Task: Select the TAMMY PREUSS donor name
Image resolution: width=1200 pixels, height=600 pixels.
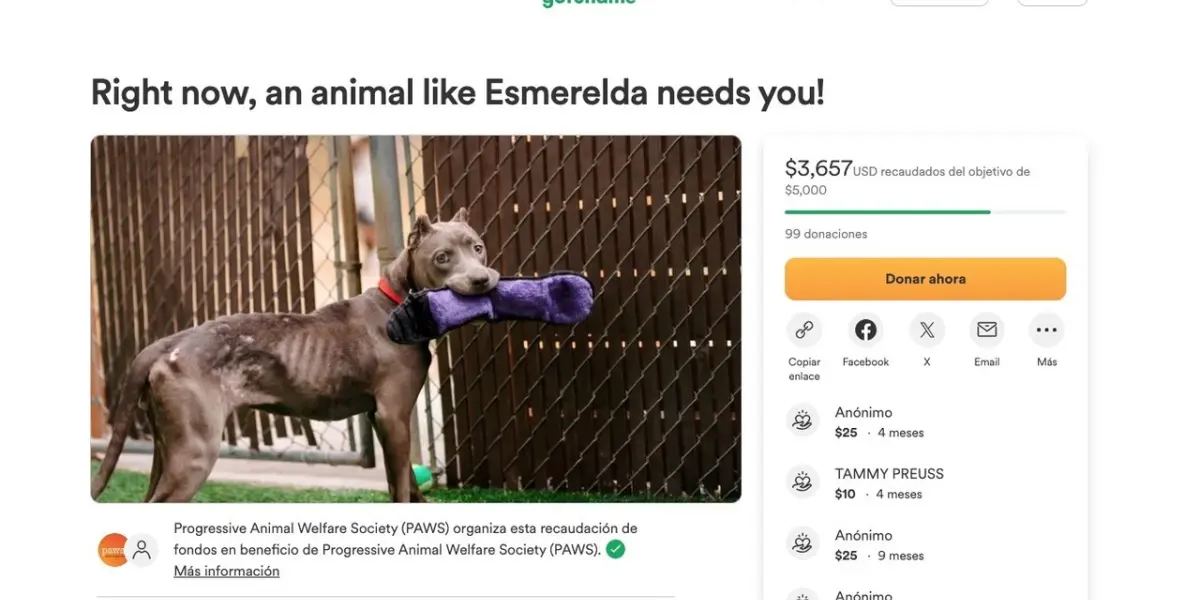Action: tap(889, 474)
